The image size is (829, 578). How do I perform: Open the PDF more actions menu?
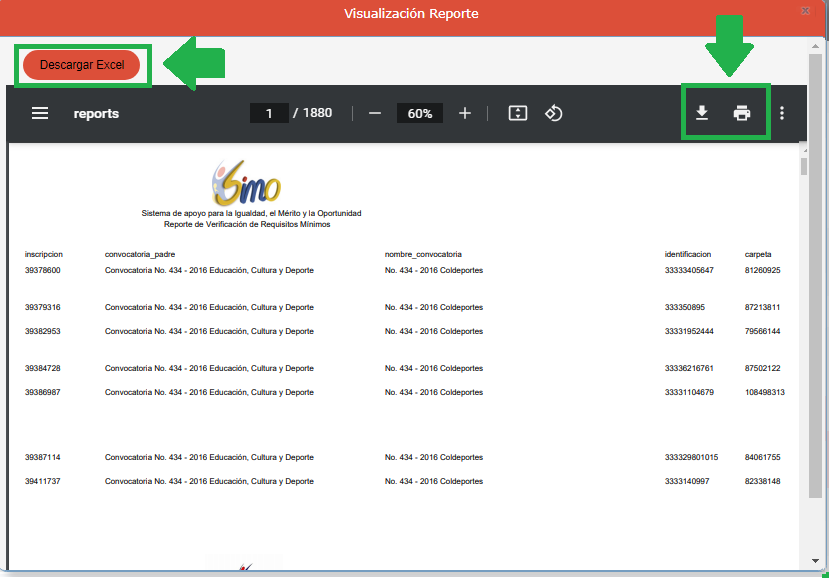782,114
